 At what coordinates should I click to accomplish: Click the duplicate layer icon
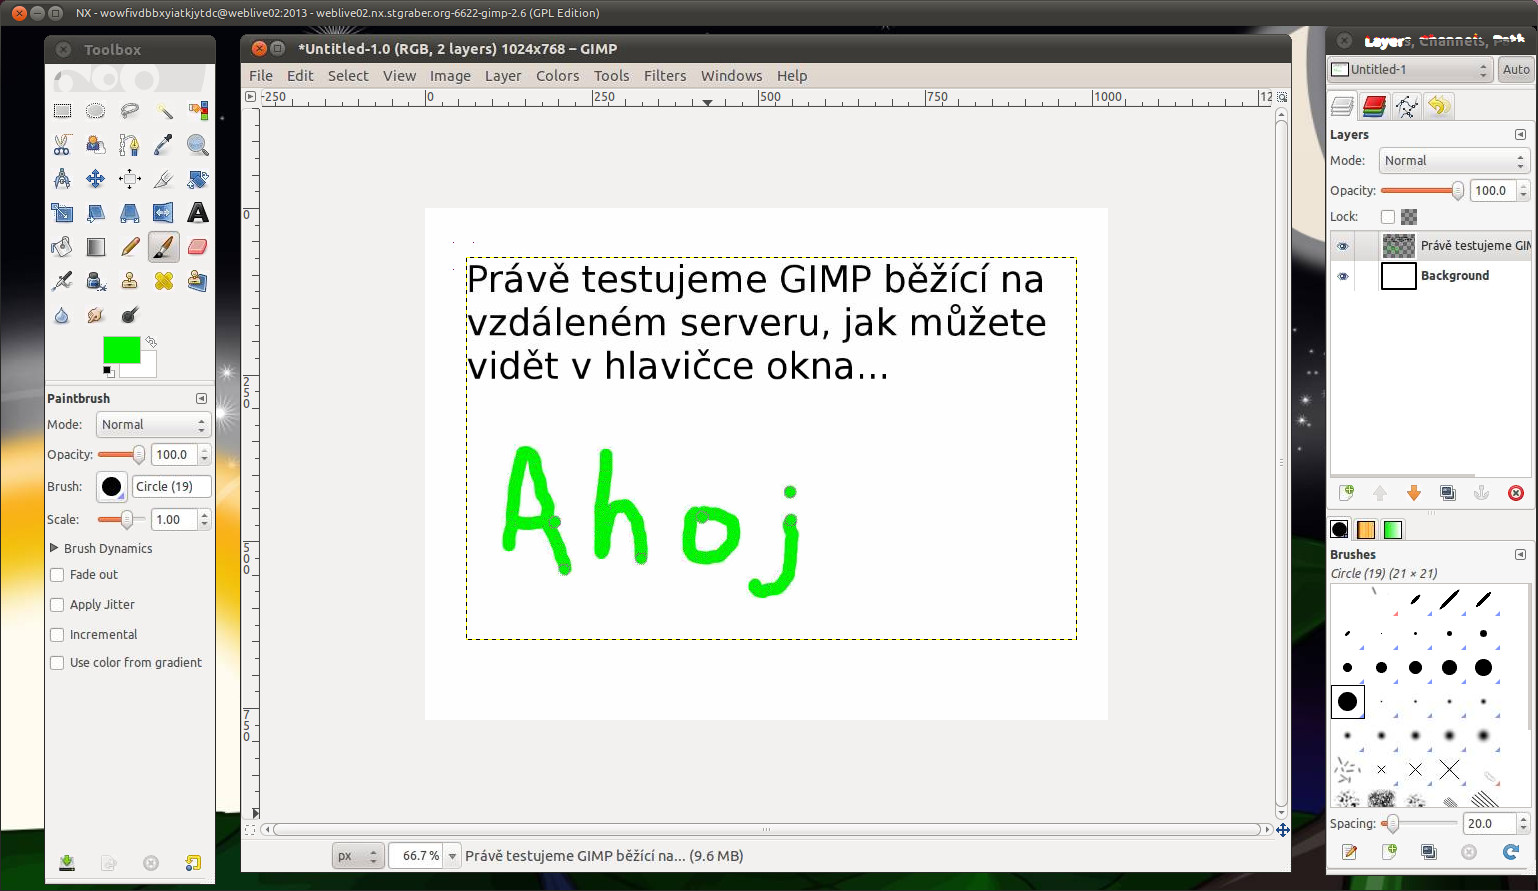(x=1447, y=492)
